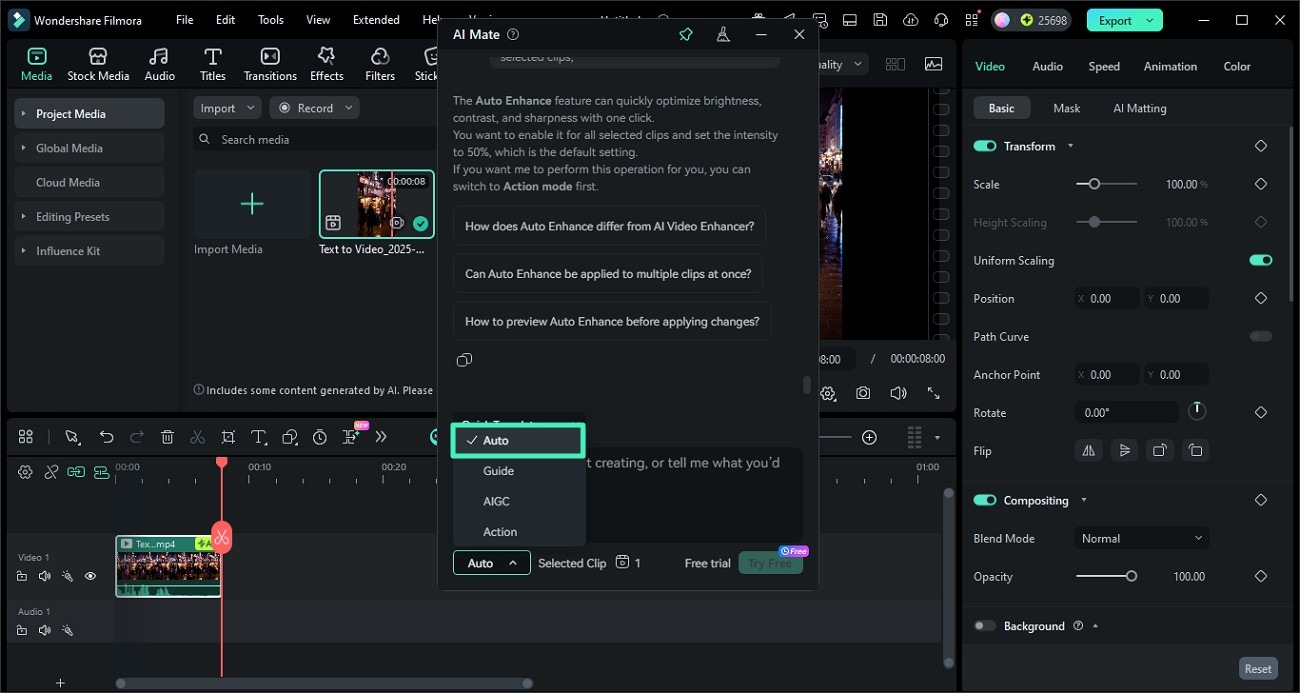Open the Stock Media panel
This screenshot has width=1300, height=693.
98,63
